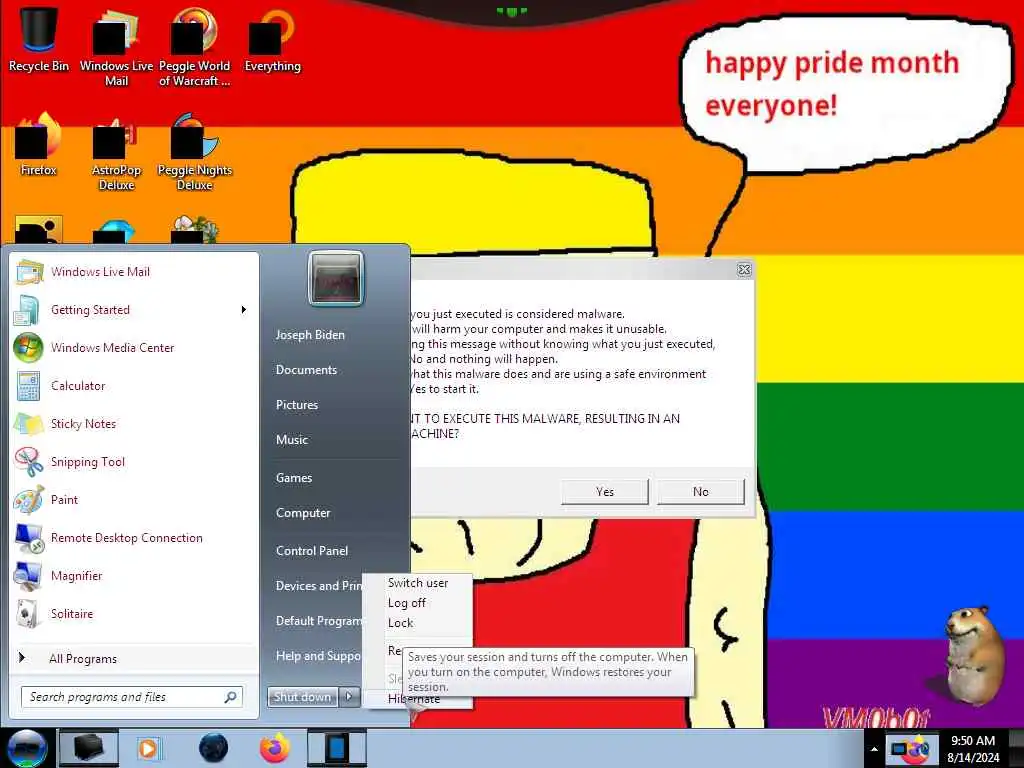The image size is (1024, 768).
Task: Select the active blue window taskbar button
Action: click(x=337, y=748)
